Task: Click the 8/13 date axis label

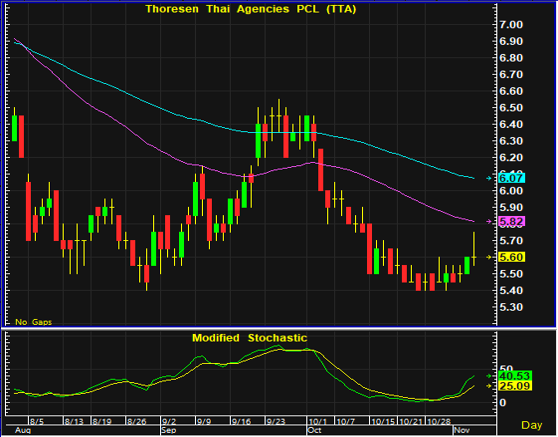Action: point(74,422)
